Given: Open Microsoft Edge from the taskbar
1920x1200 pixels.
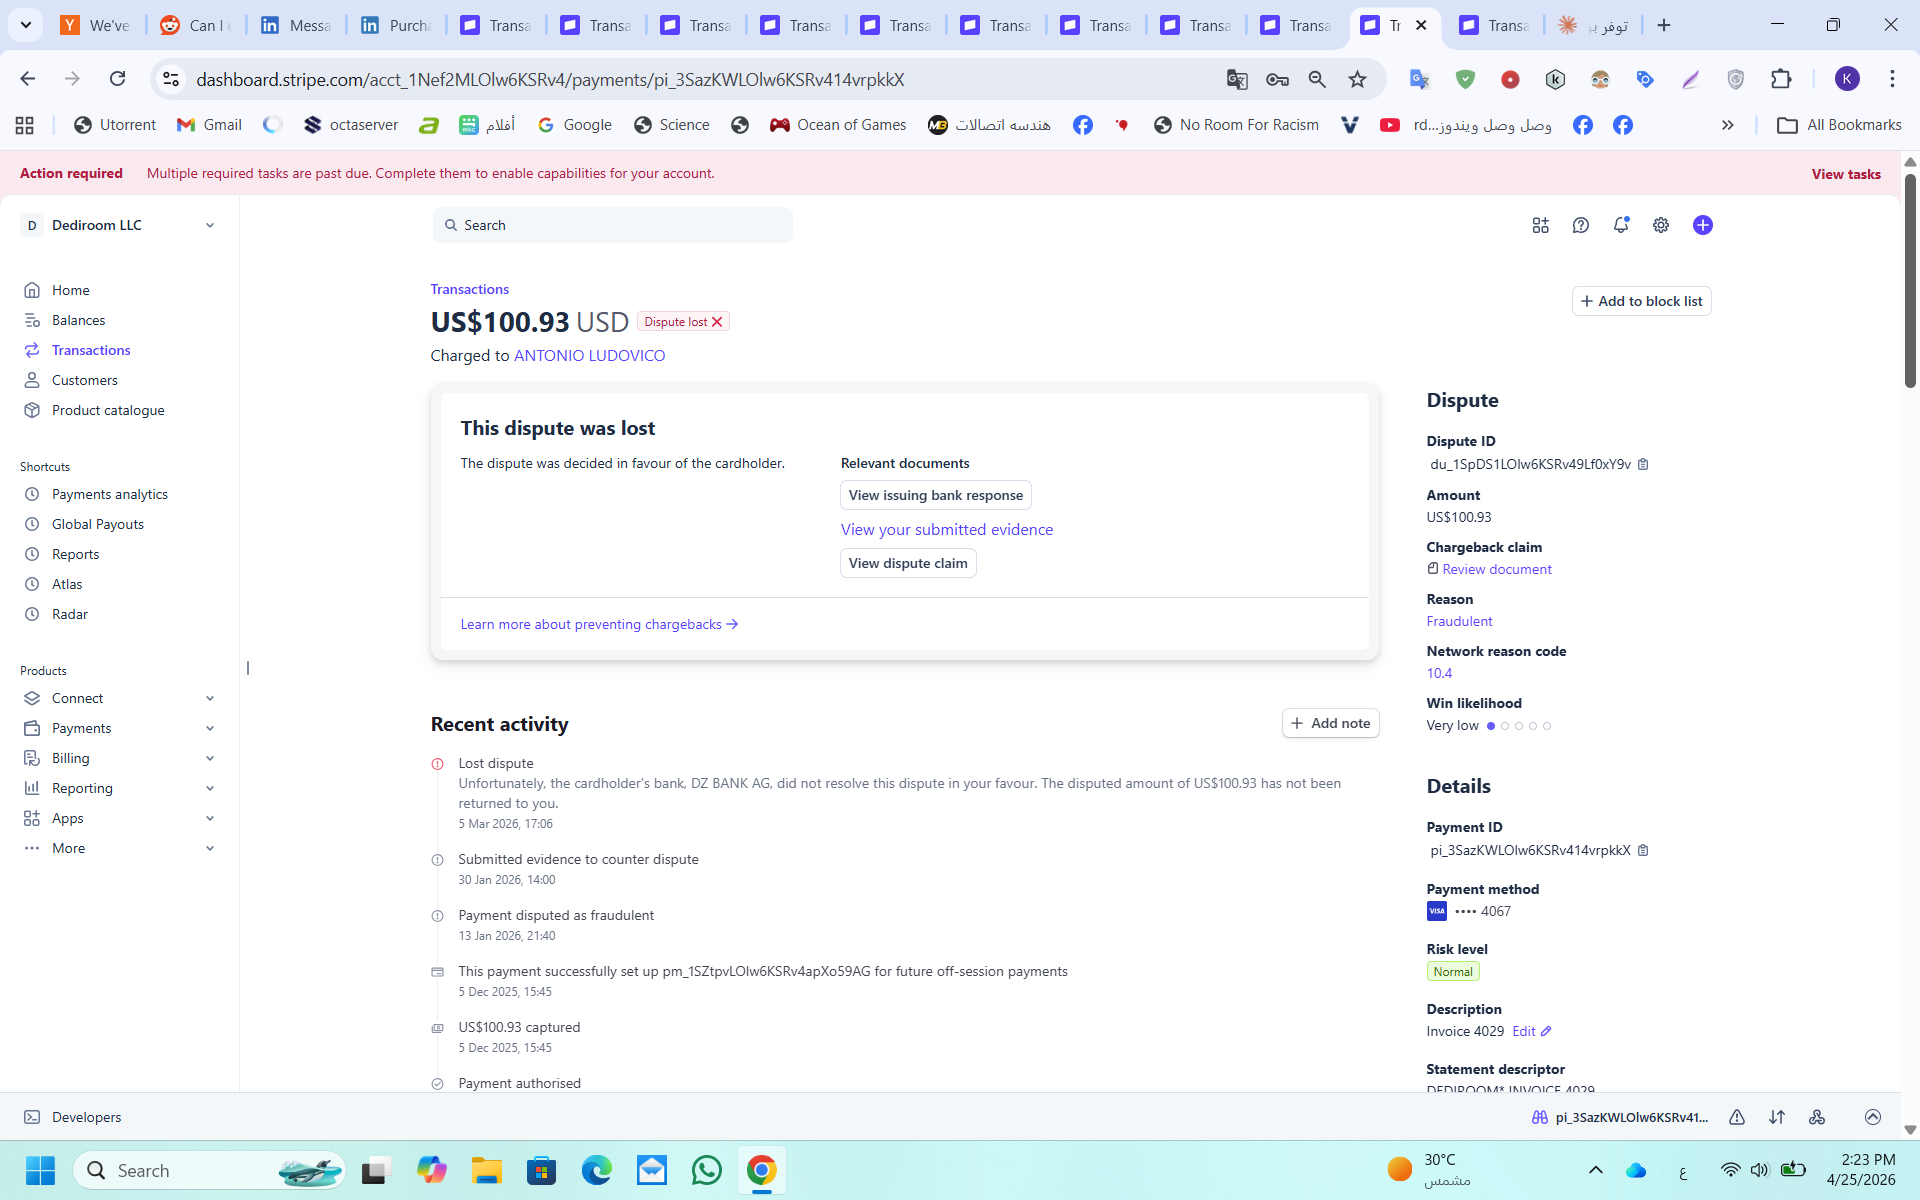Looking at the screenshot, I should [x=597, y=1170].
